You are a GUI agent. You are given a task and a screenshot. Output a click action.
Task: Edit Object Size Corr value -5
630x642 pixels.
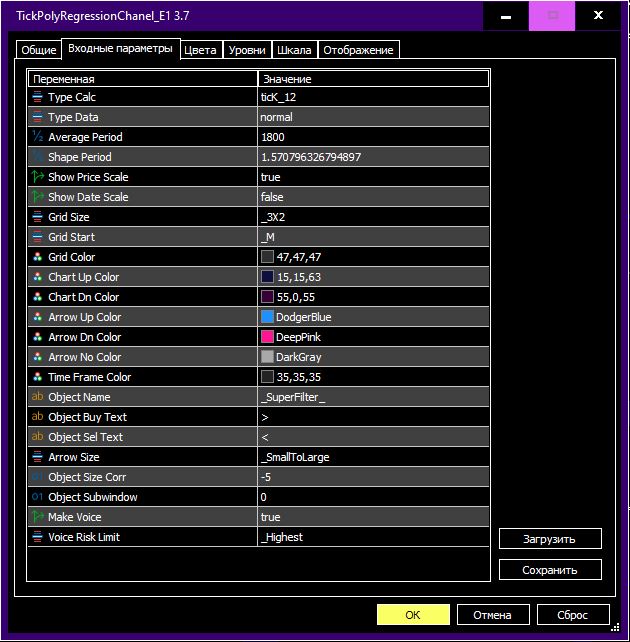373,477
